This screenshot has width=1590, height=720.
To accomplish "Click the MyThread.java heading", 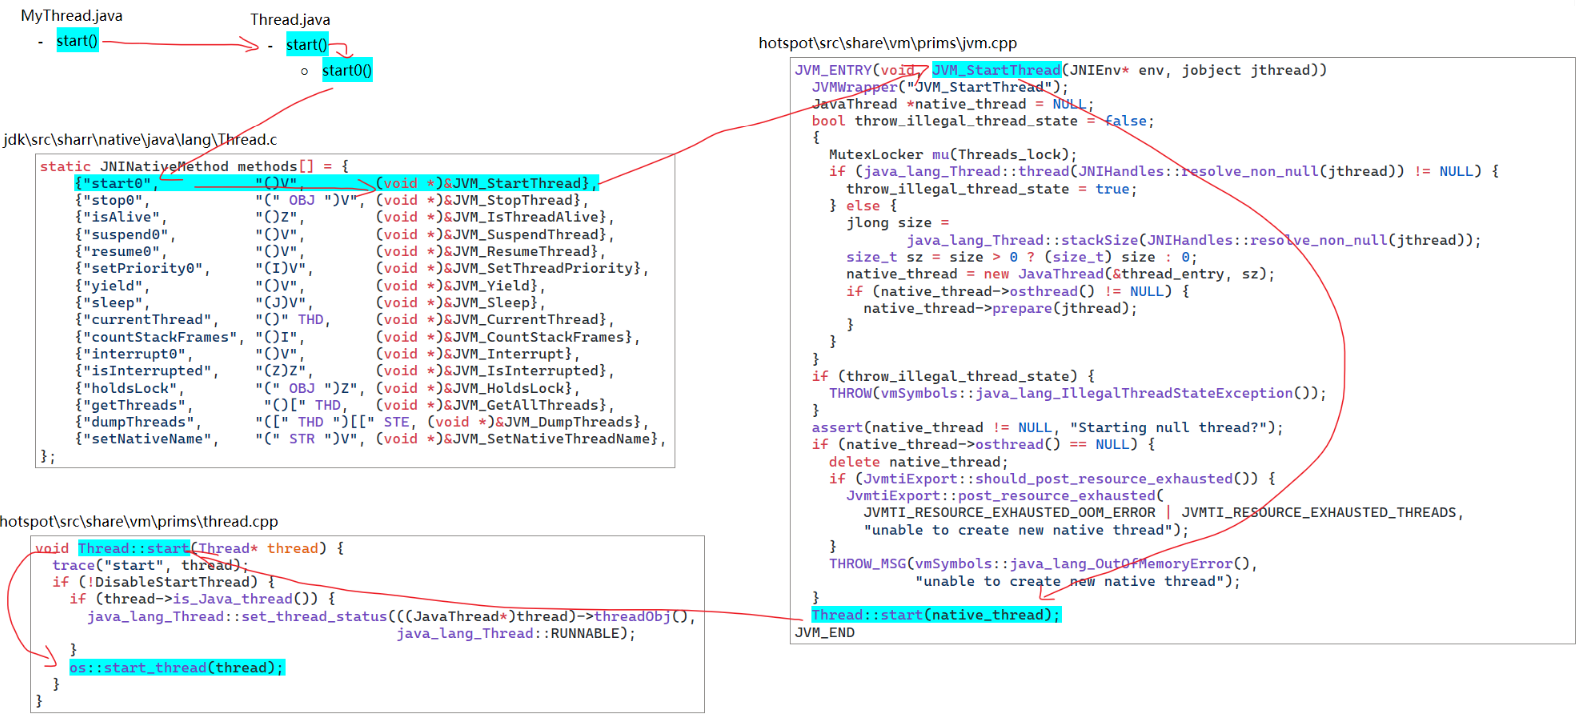I will pyautogui.click(x=72, y=16).
